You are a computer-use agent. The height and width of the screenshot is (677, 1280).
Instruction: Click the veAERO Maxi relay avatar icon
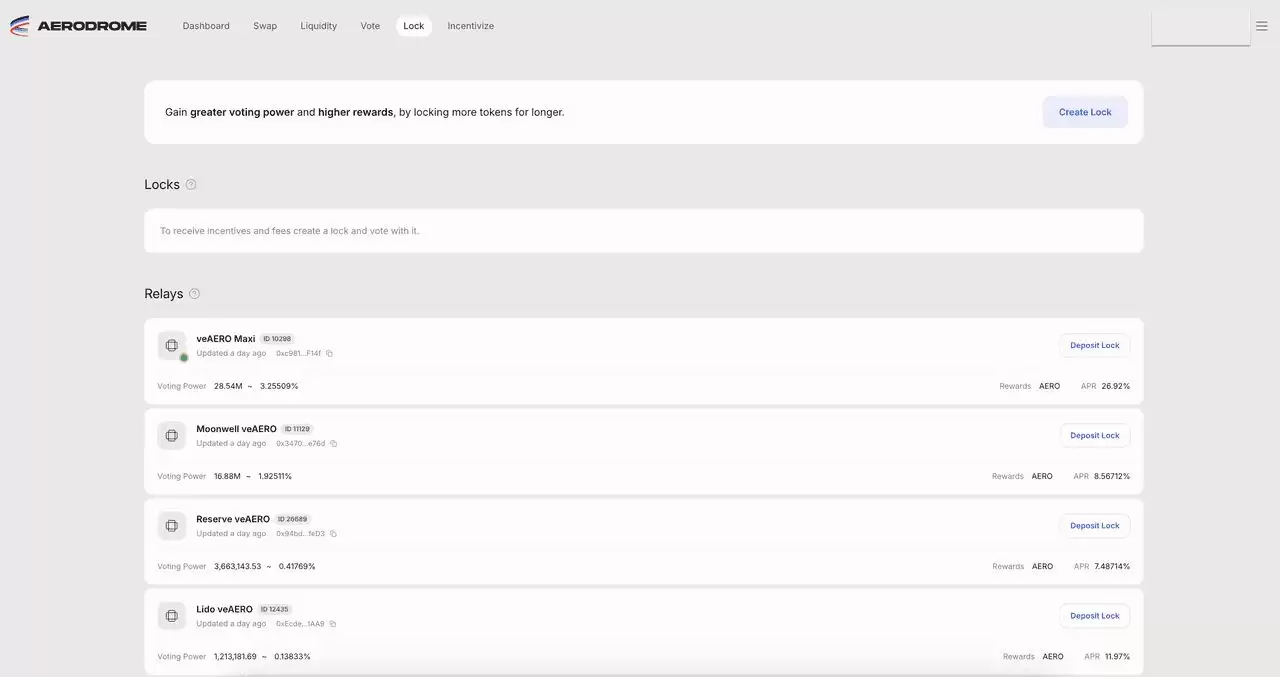coord(172,345)
